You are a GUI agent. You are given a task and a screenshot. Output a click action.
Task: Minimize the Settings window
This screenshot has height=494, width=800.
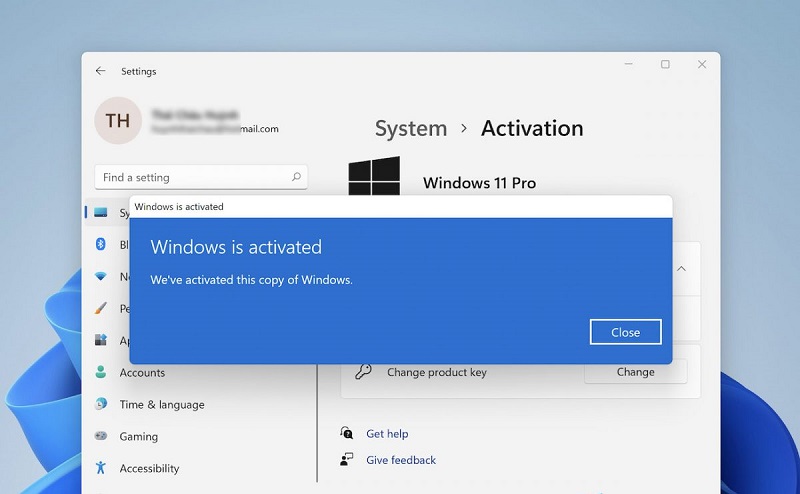click(629, 64)
